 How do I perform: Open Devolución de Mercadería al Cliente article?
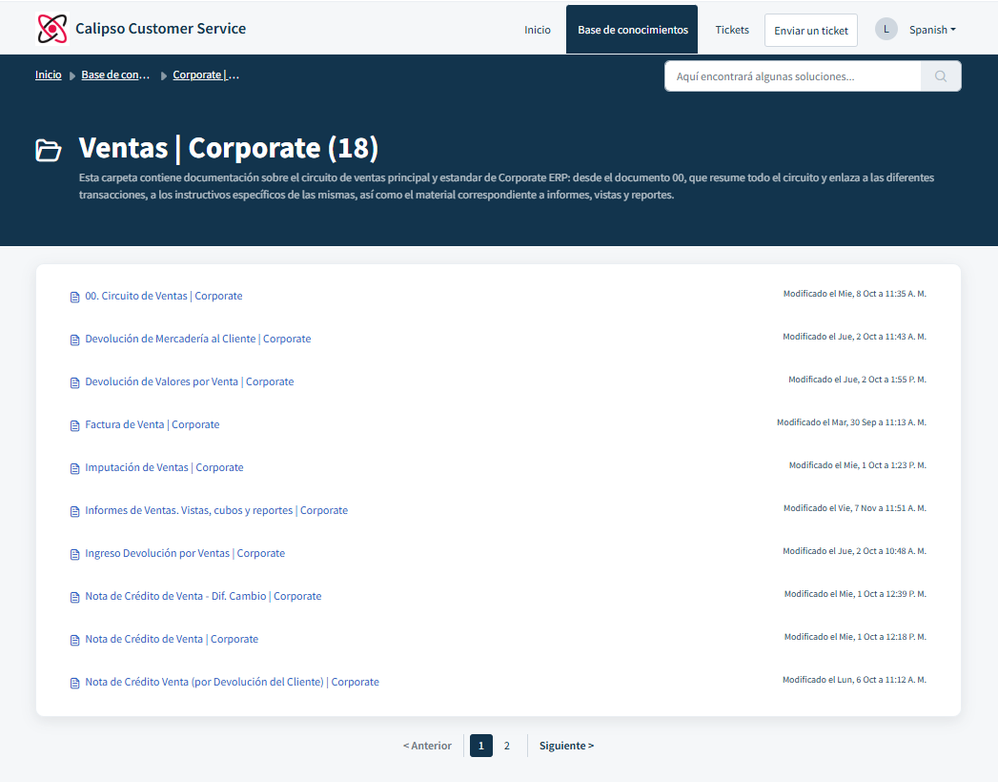point(198,339)
